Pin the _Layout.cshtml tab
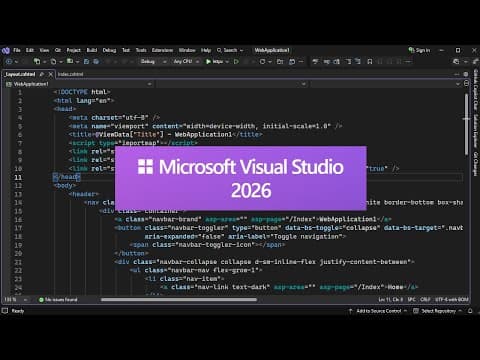Image resolution: width=480 pixels, height=360 pixels. pyautogui.click(x=42, y=74)
